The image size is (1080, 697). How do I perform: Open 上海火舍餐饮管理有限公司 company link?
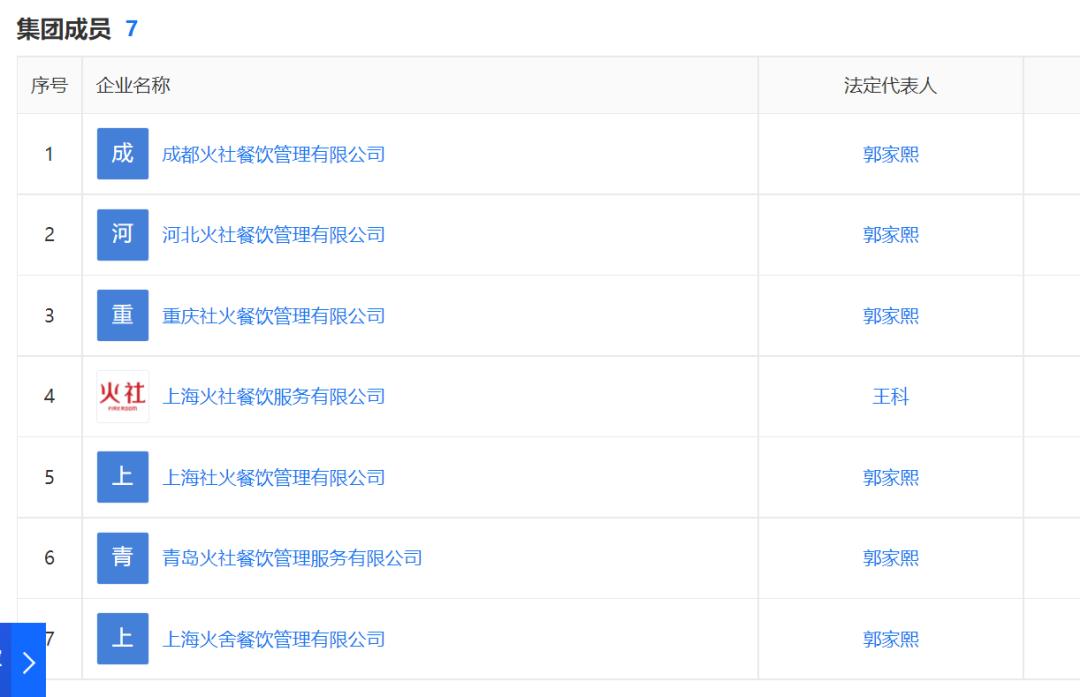point(273,639)
